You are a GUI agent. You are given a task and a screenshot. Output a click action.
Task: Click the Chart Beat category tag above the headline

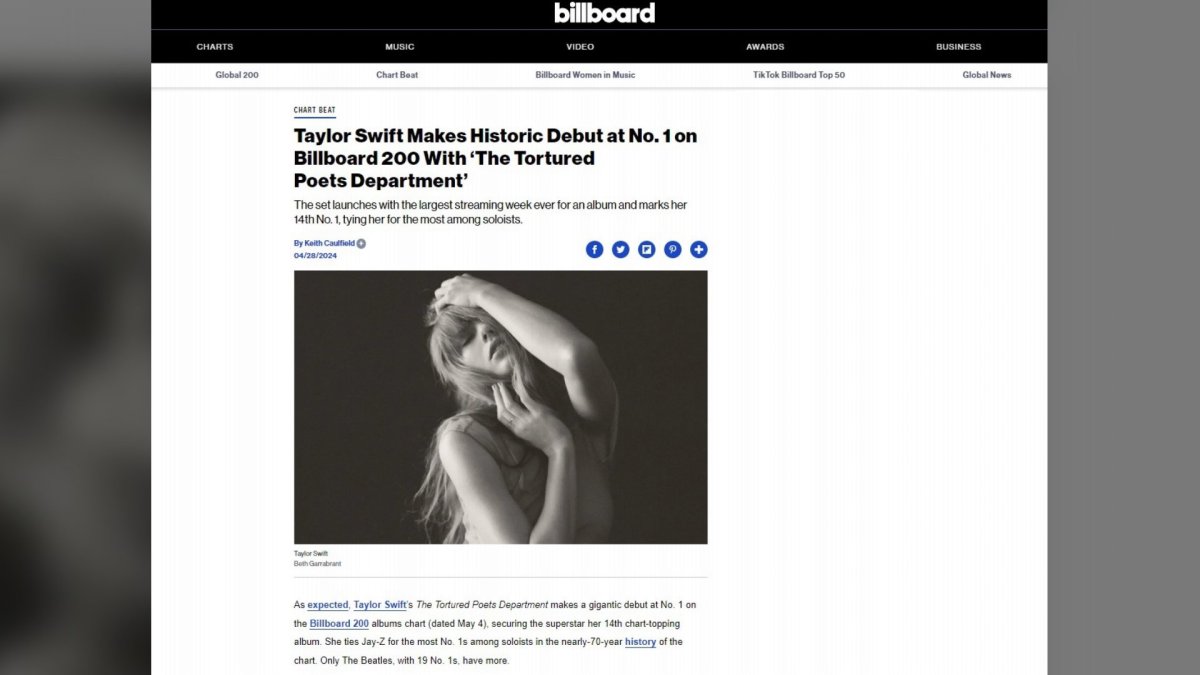click(x=315, y=111)
